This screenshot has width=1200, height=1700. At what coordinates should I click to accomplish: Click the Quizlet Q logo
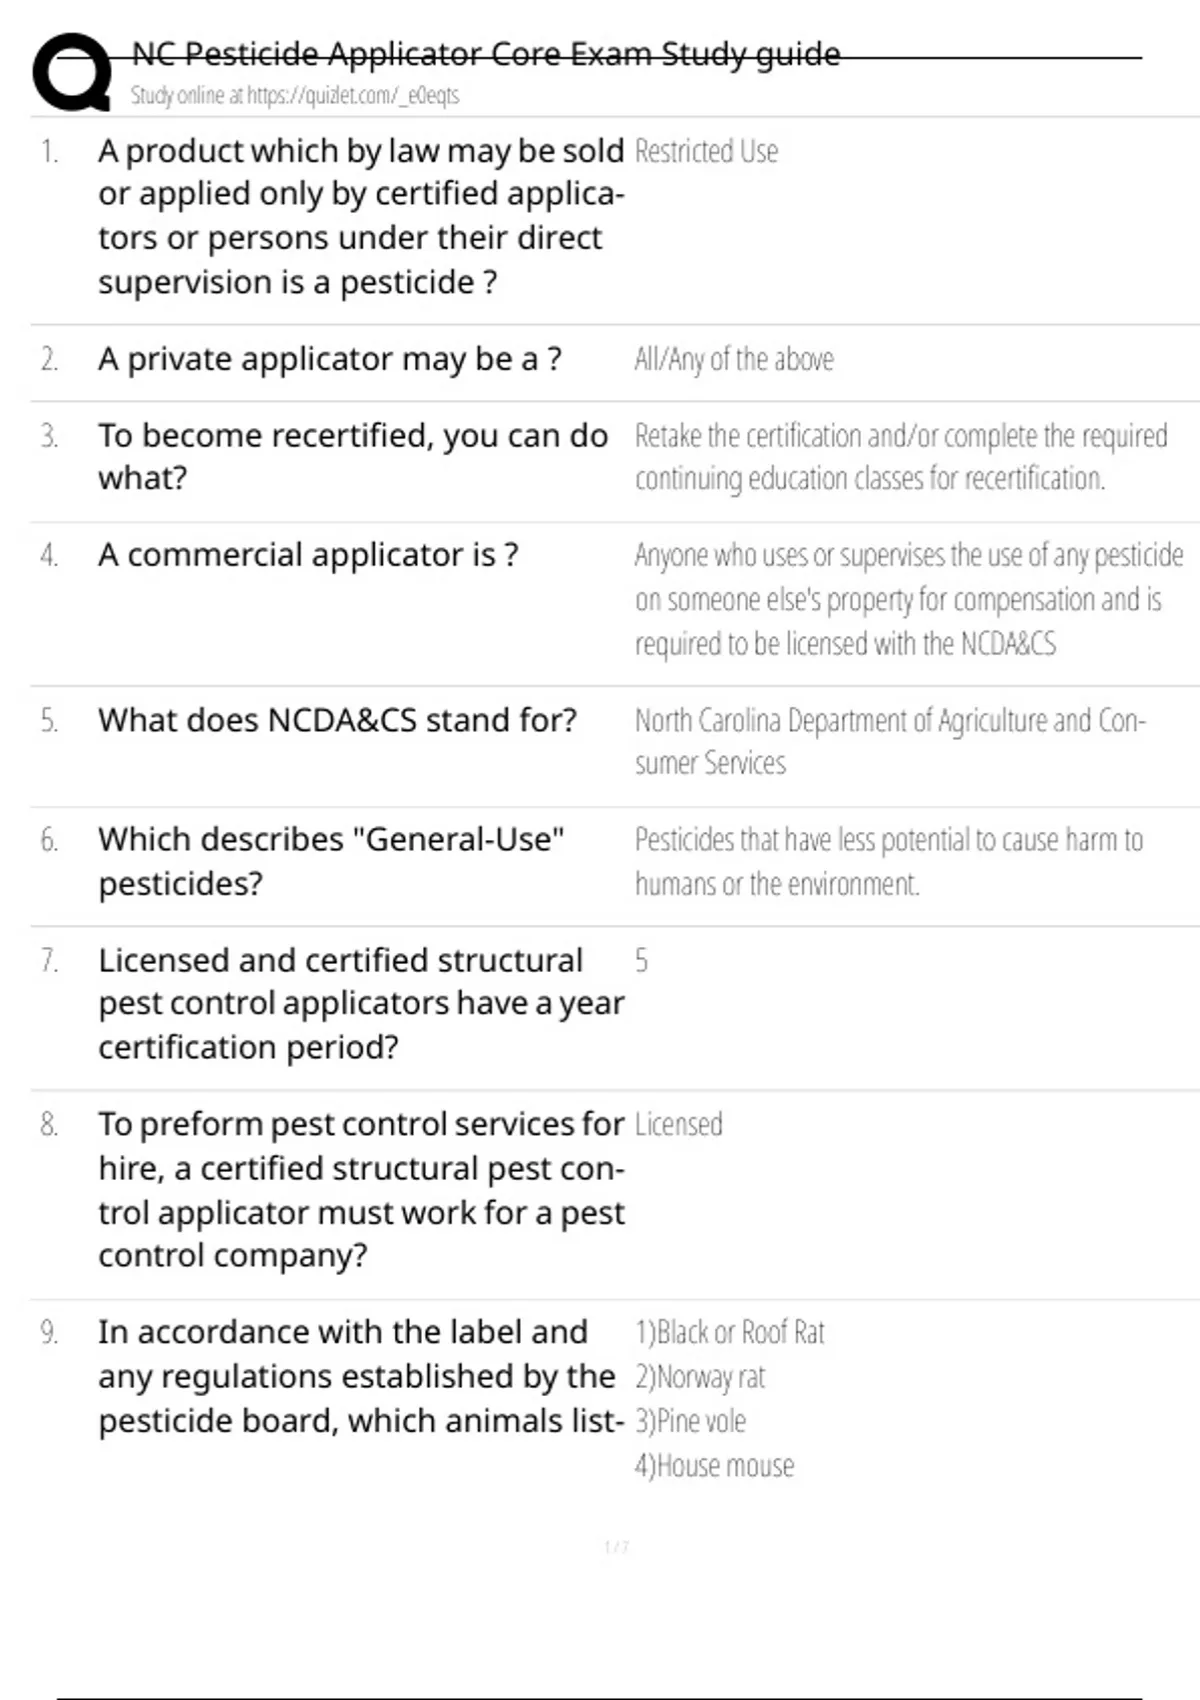72,72
